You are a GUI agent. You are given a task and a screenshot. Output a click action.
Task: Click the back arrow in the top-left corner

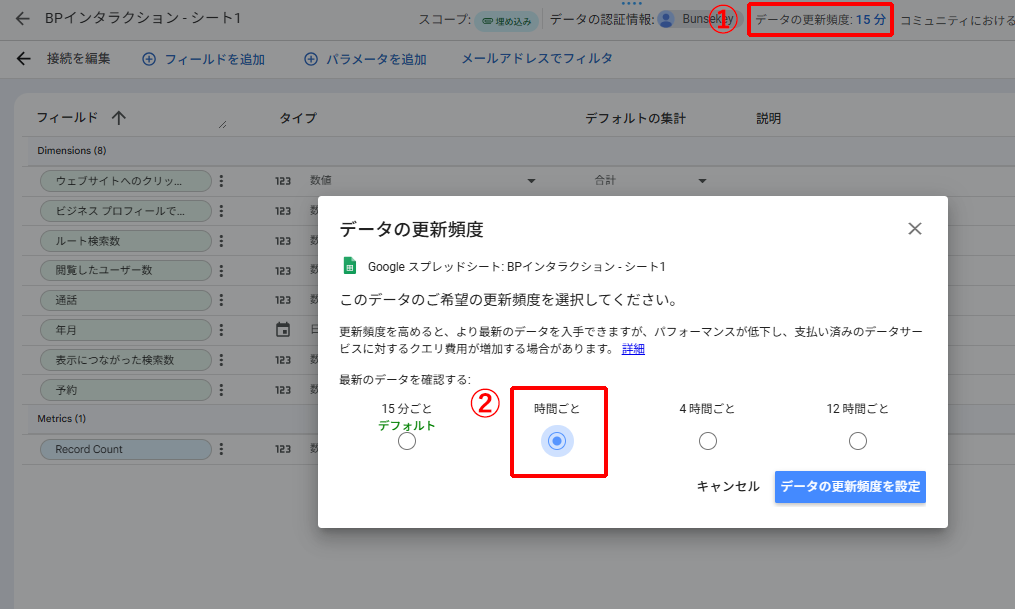[24, 17]
